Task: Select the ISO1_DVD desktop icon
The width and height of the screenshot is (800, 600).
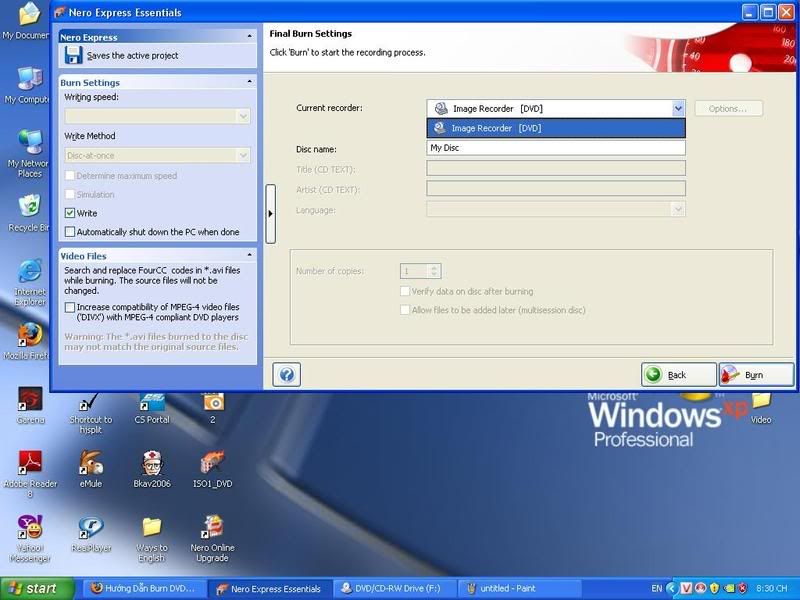Action: click(x=213, y=469)
